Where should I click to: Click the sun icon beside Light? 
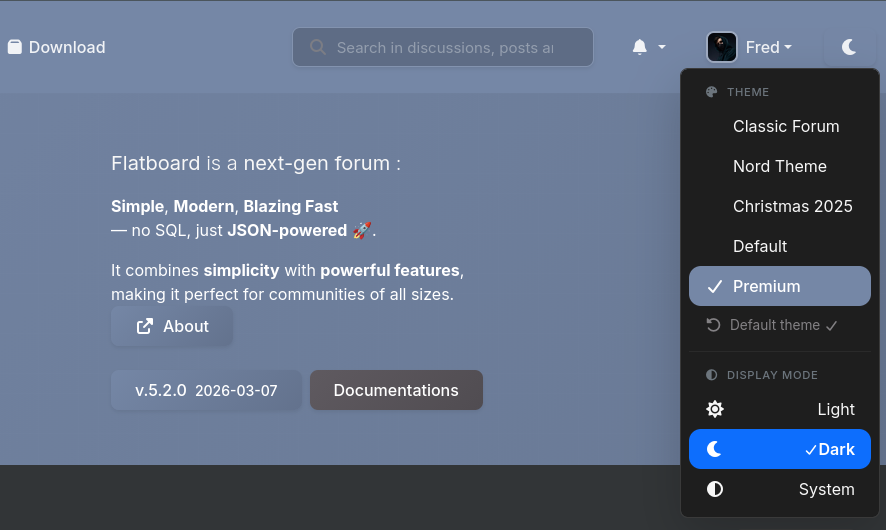tap(715, 409)
